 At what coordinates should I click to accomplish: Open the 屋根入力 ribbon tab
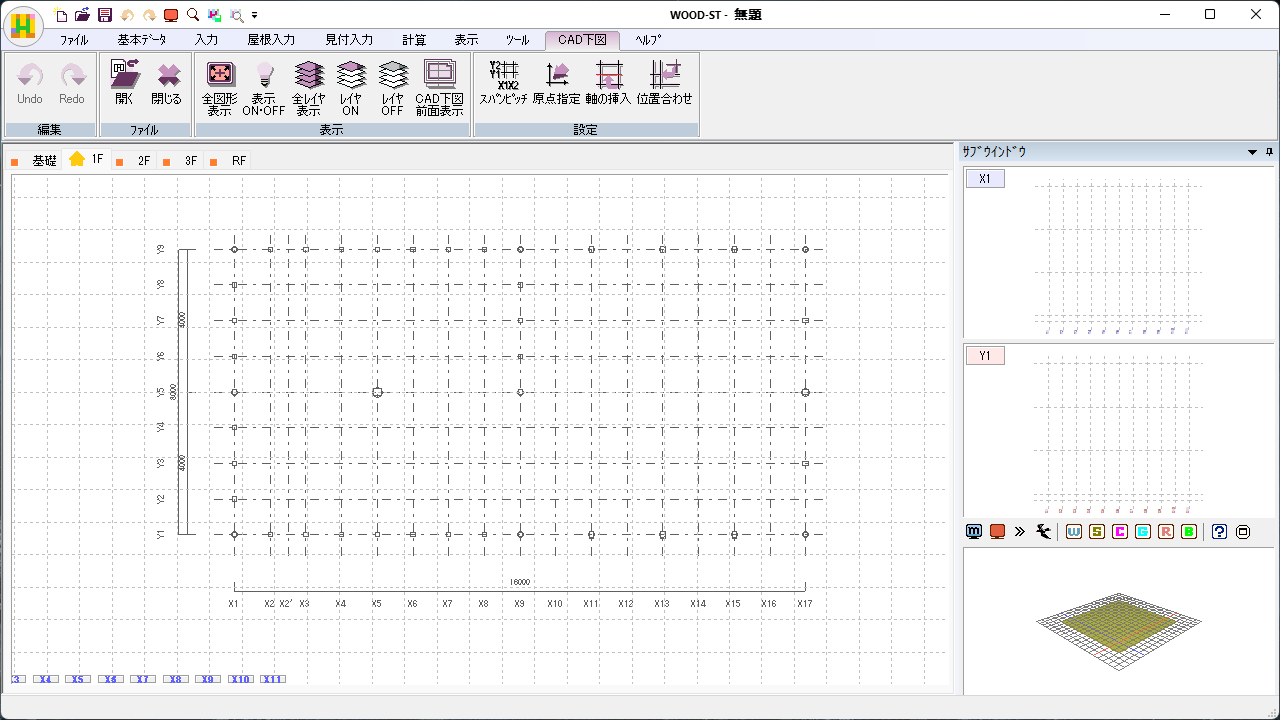coord(271,40)
